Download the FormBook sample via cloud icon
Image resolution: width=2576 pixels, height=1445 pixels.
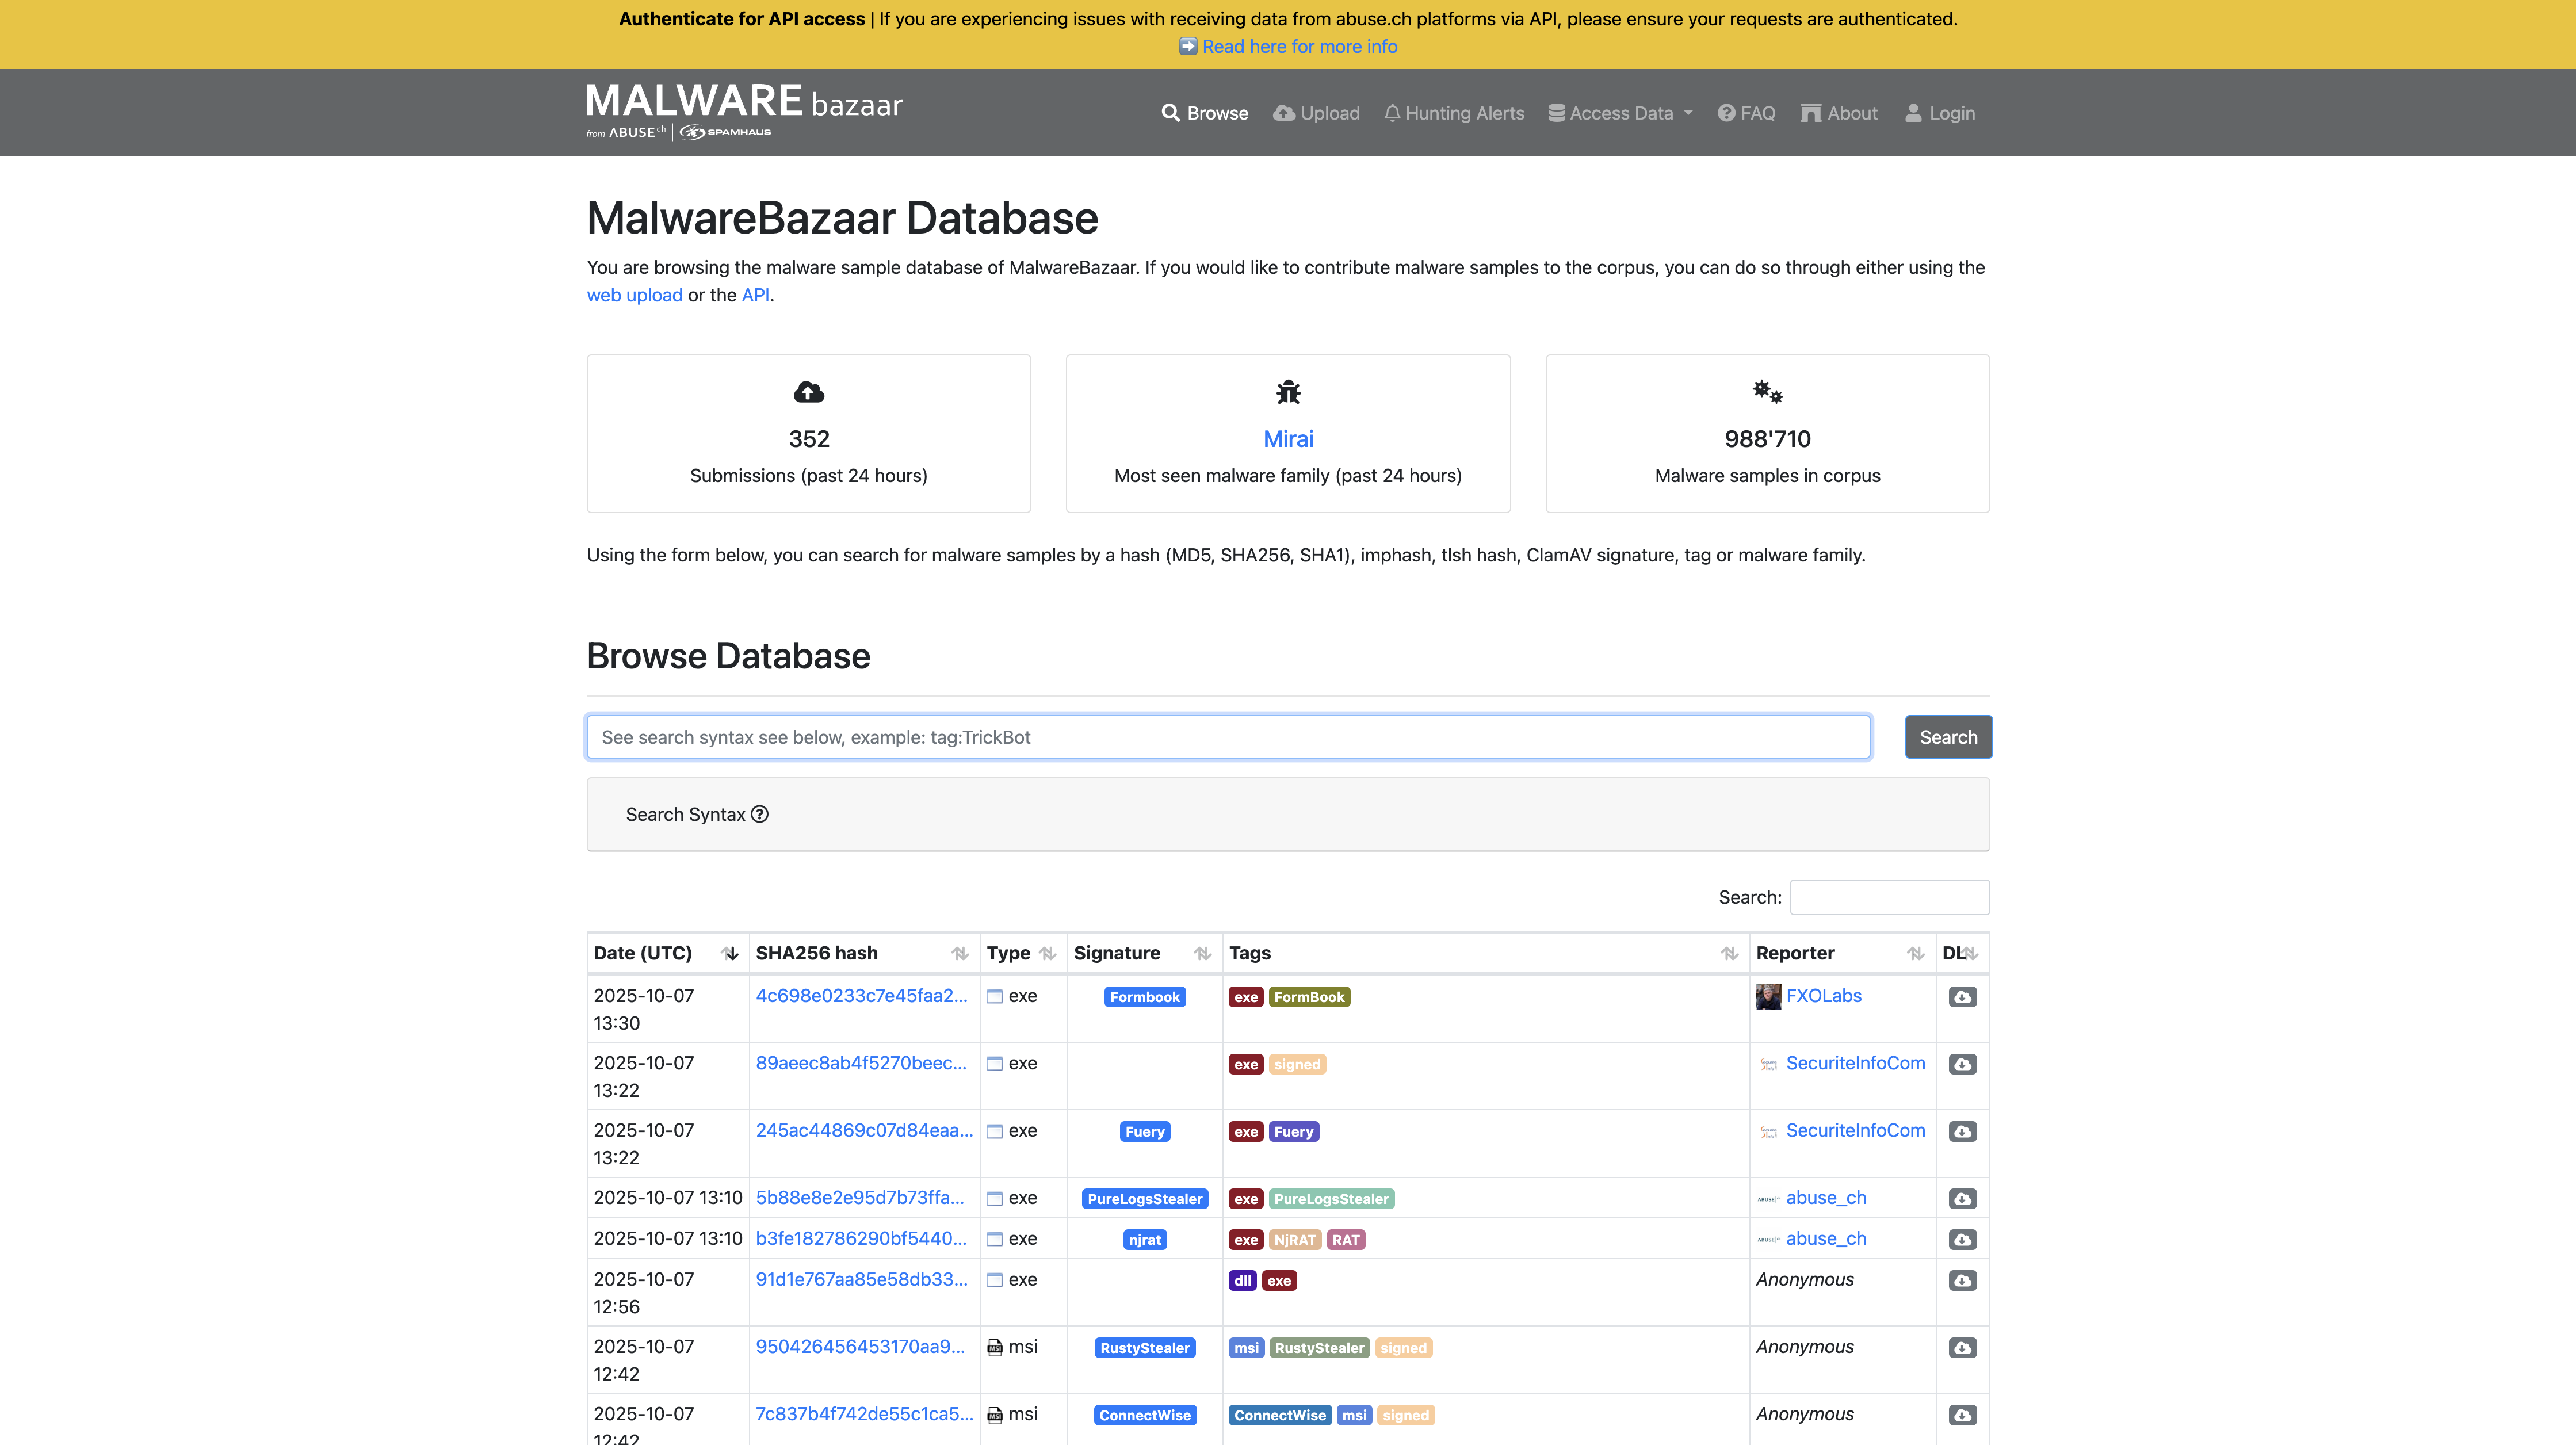pyautogui.click(x=1962, y=997)
